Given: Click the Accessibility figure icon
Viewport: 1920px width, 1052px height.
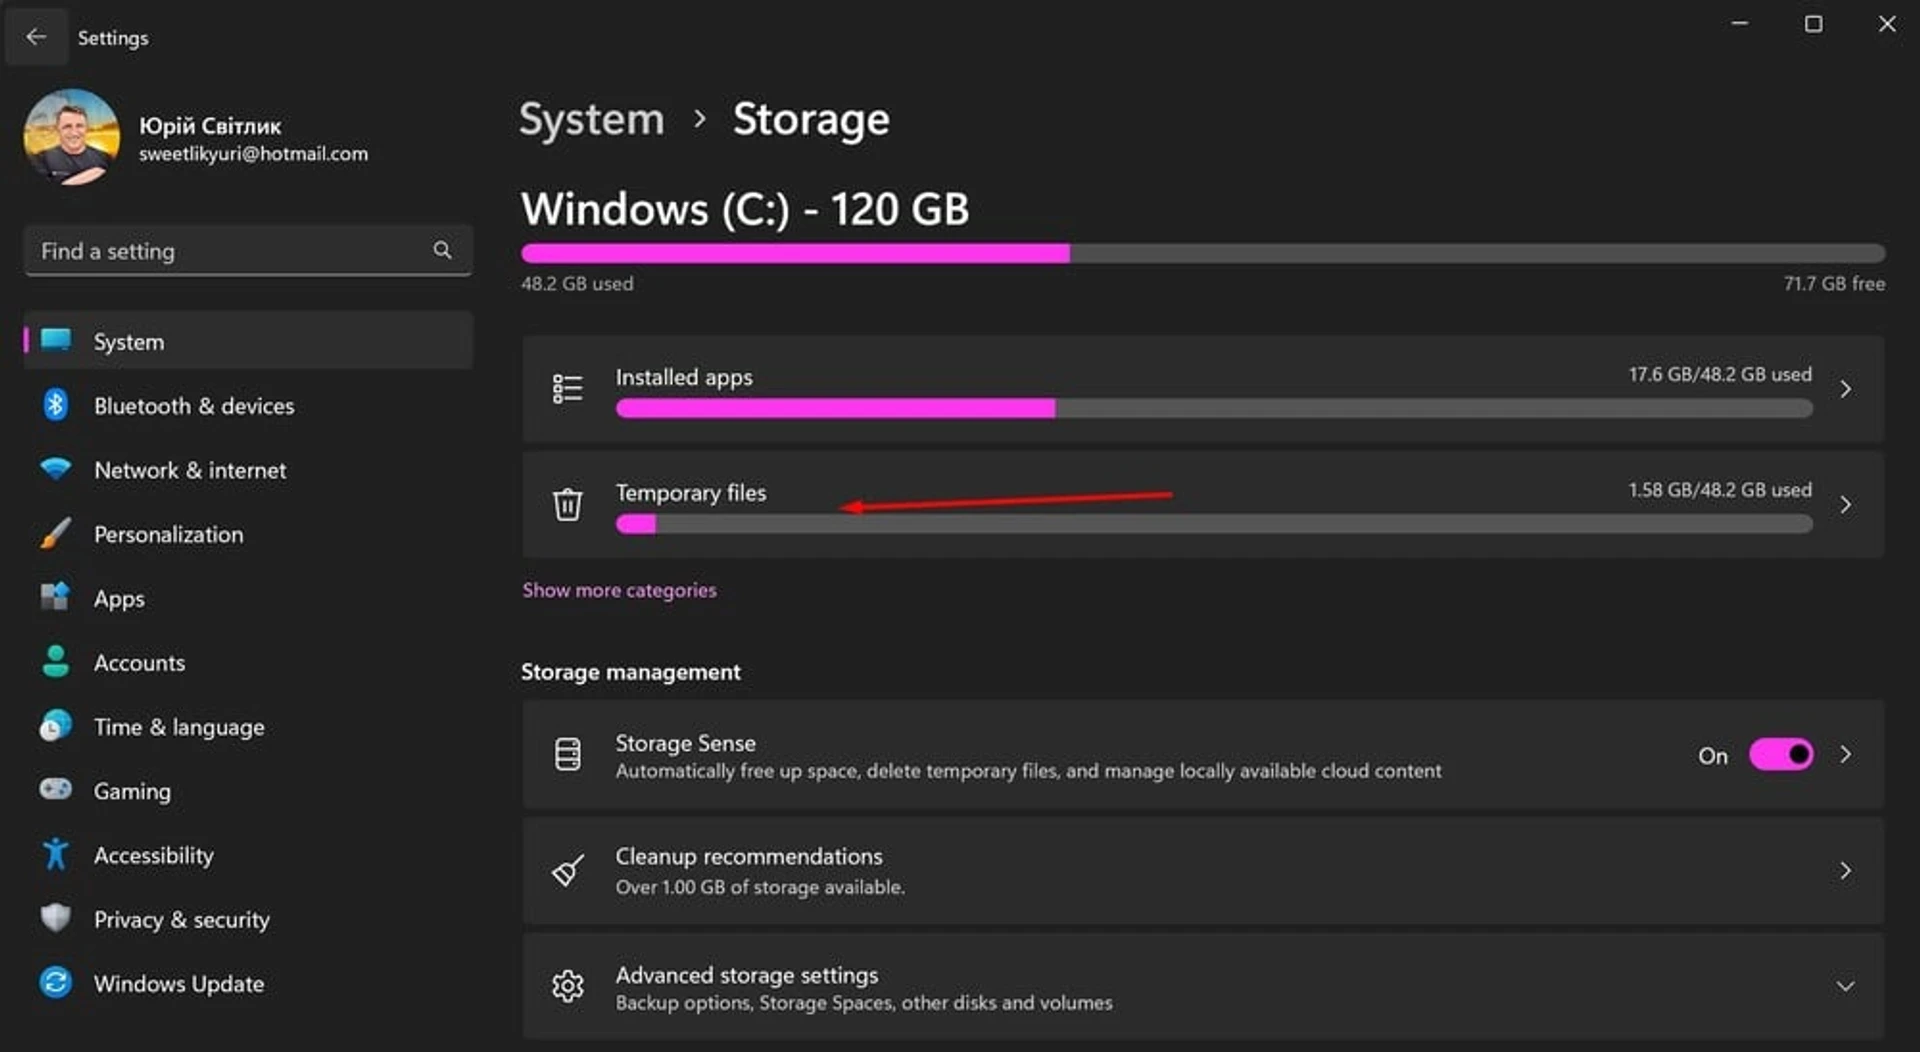Looking at the screenshot, I should coord(56,854).
